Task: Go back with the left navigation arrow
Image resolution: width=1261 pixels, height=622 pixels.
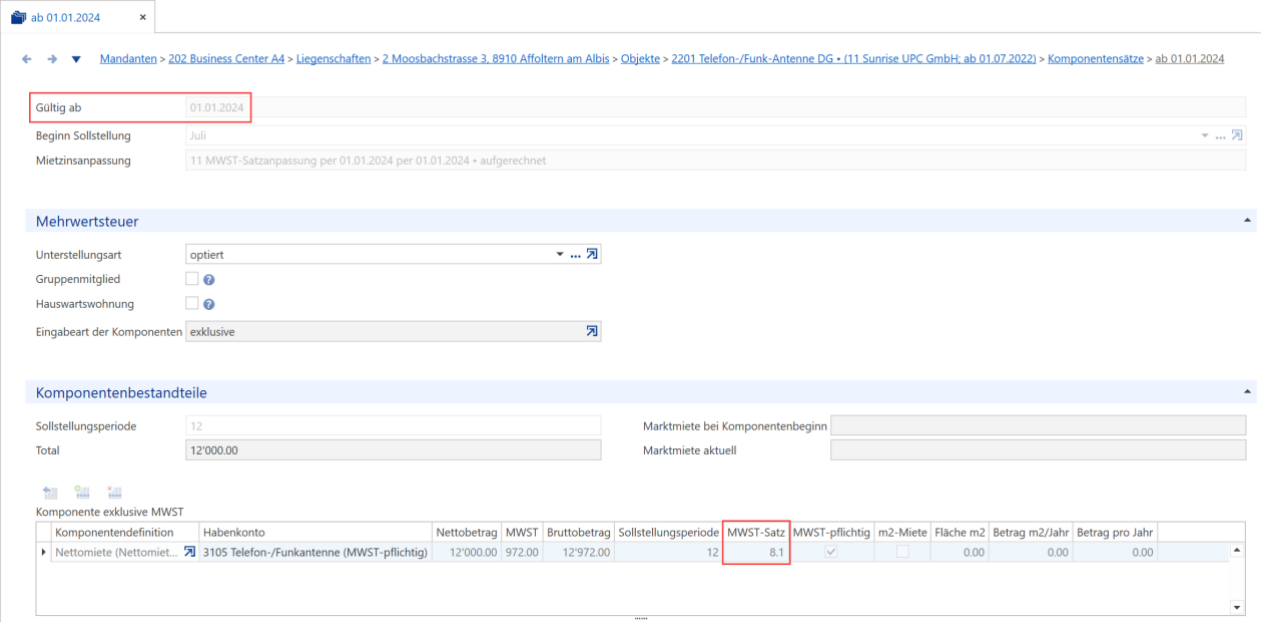Action: pos(26,59)
